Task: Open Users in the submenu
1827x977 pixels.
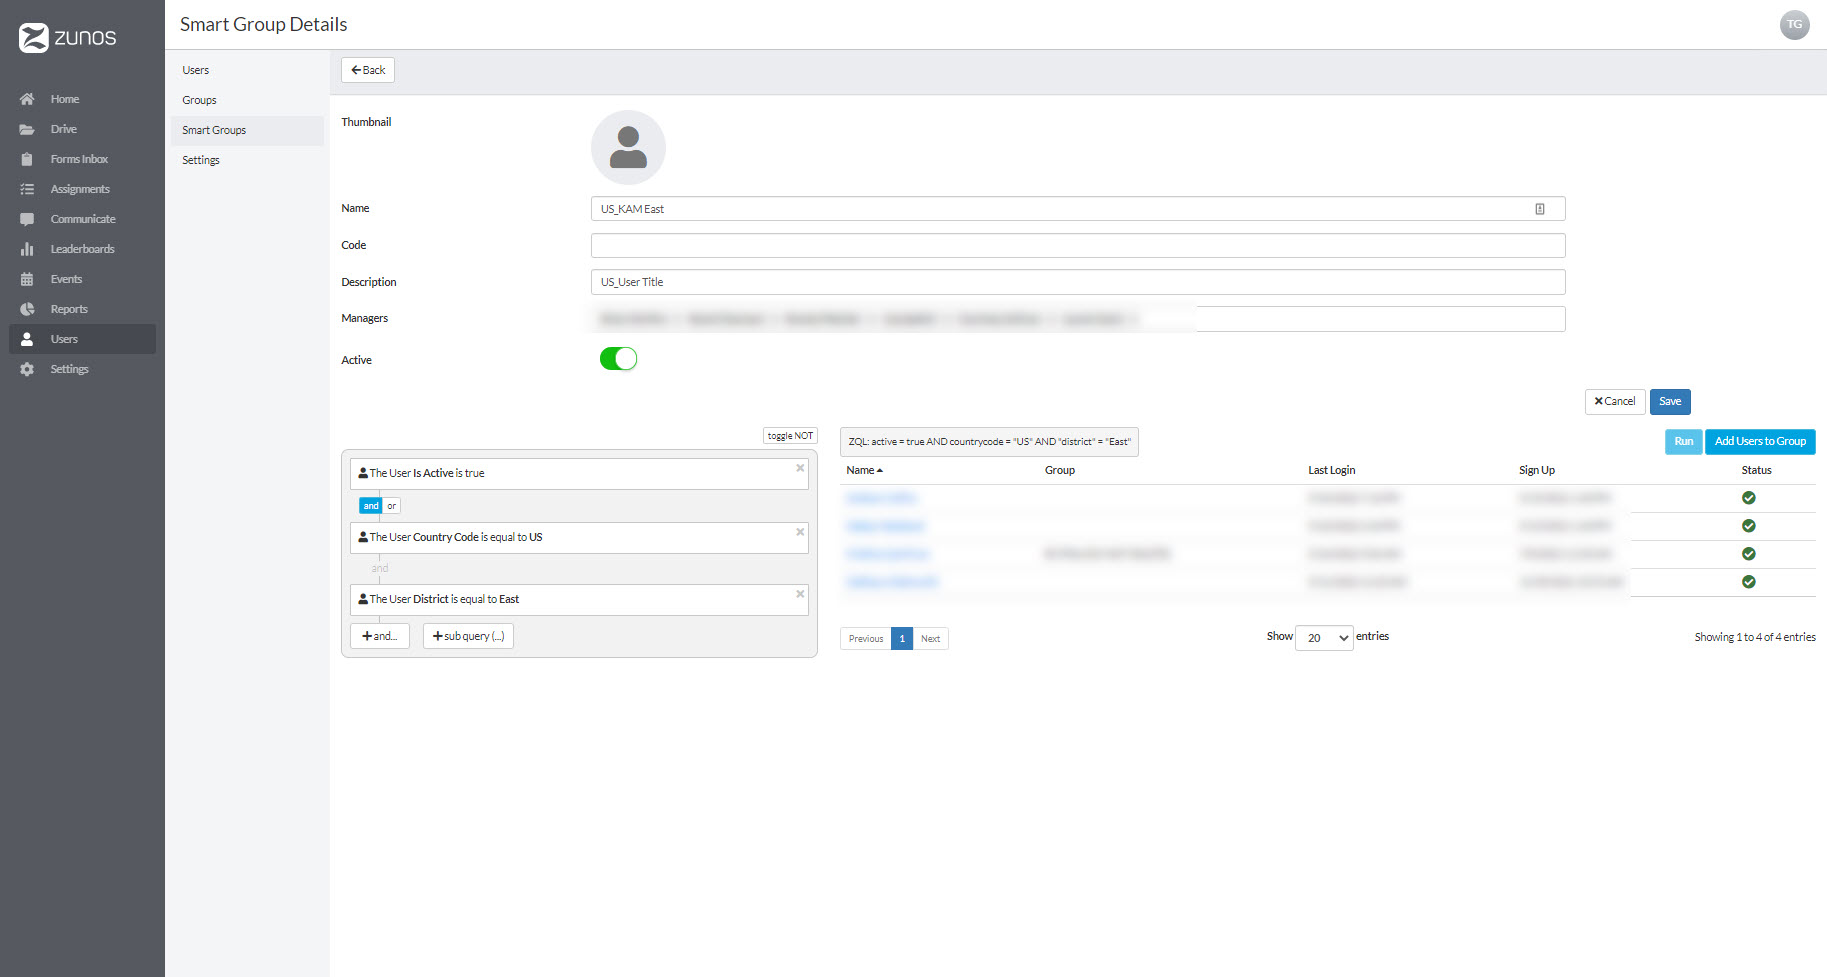Action: coord(196,70)
